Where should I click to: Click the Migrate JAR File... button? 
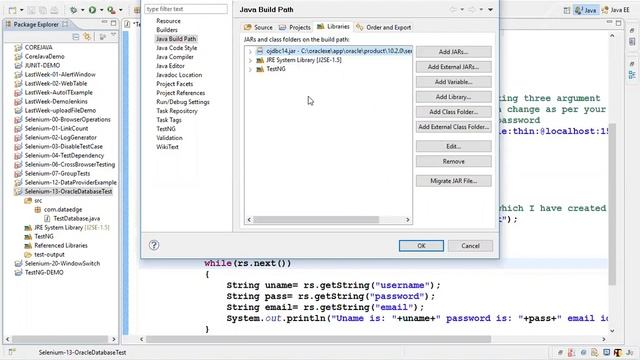453,181
